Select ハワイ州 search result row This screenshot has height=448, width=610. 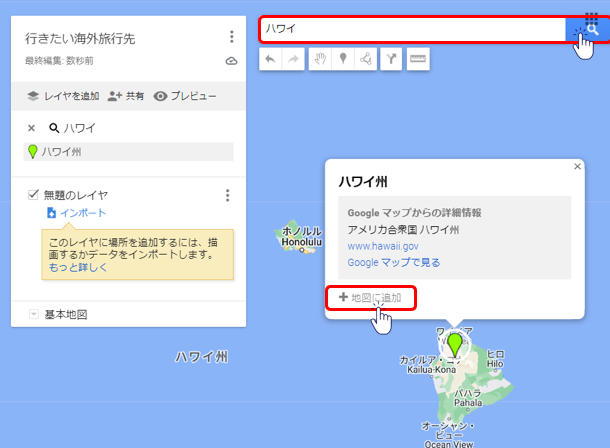click(128, 152)
